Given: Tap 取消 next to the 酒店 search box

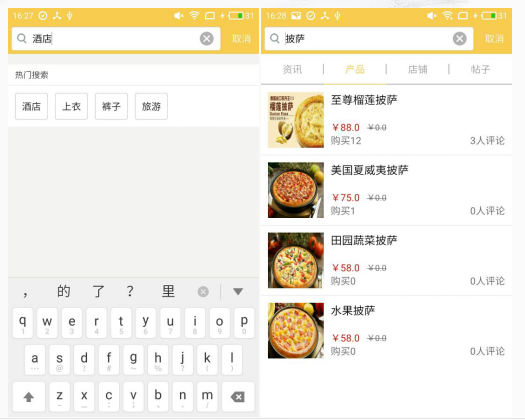Looking at the screenshot, I should [x=241, y=39].
